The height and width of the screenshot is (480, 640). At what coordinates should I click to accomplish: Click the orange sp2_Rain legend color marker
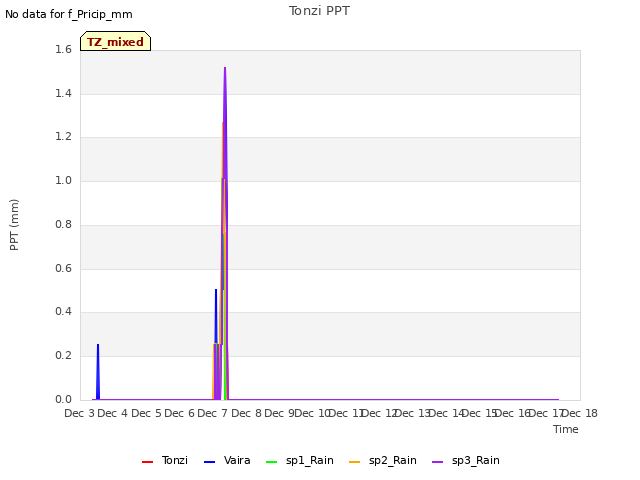tap(355, 462)
